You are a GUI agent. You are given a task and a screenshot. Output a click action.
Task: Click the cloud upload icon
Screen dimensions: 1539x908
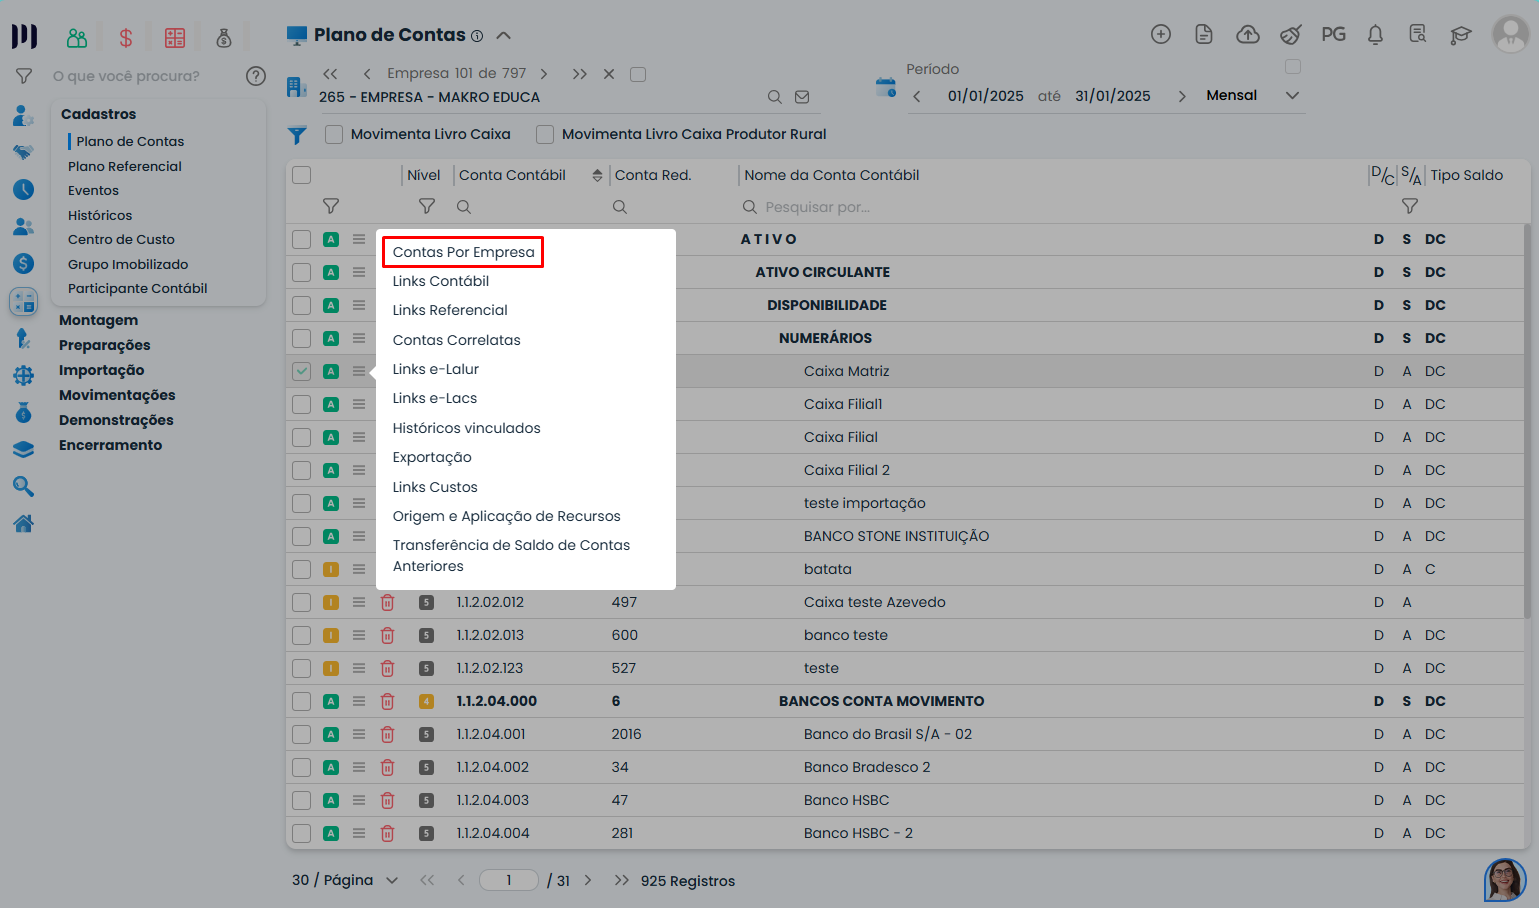[1247, 35]
